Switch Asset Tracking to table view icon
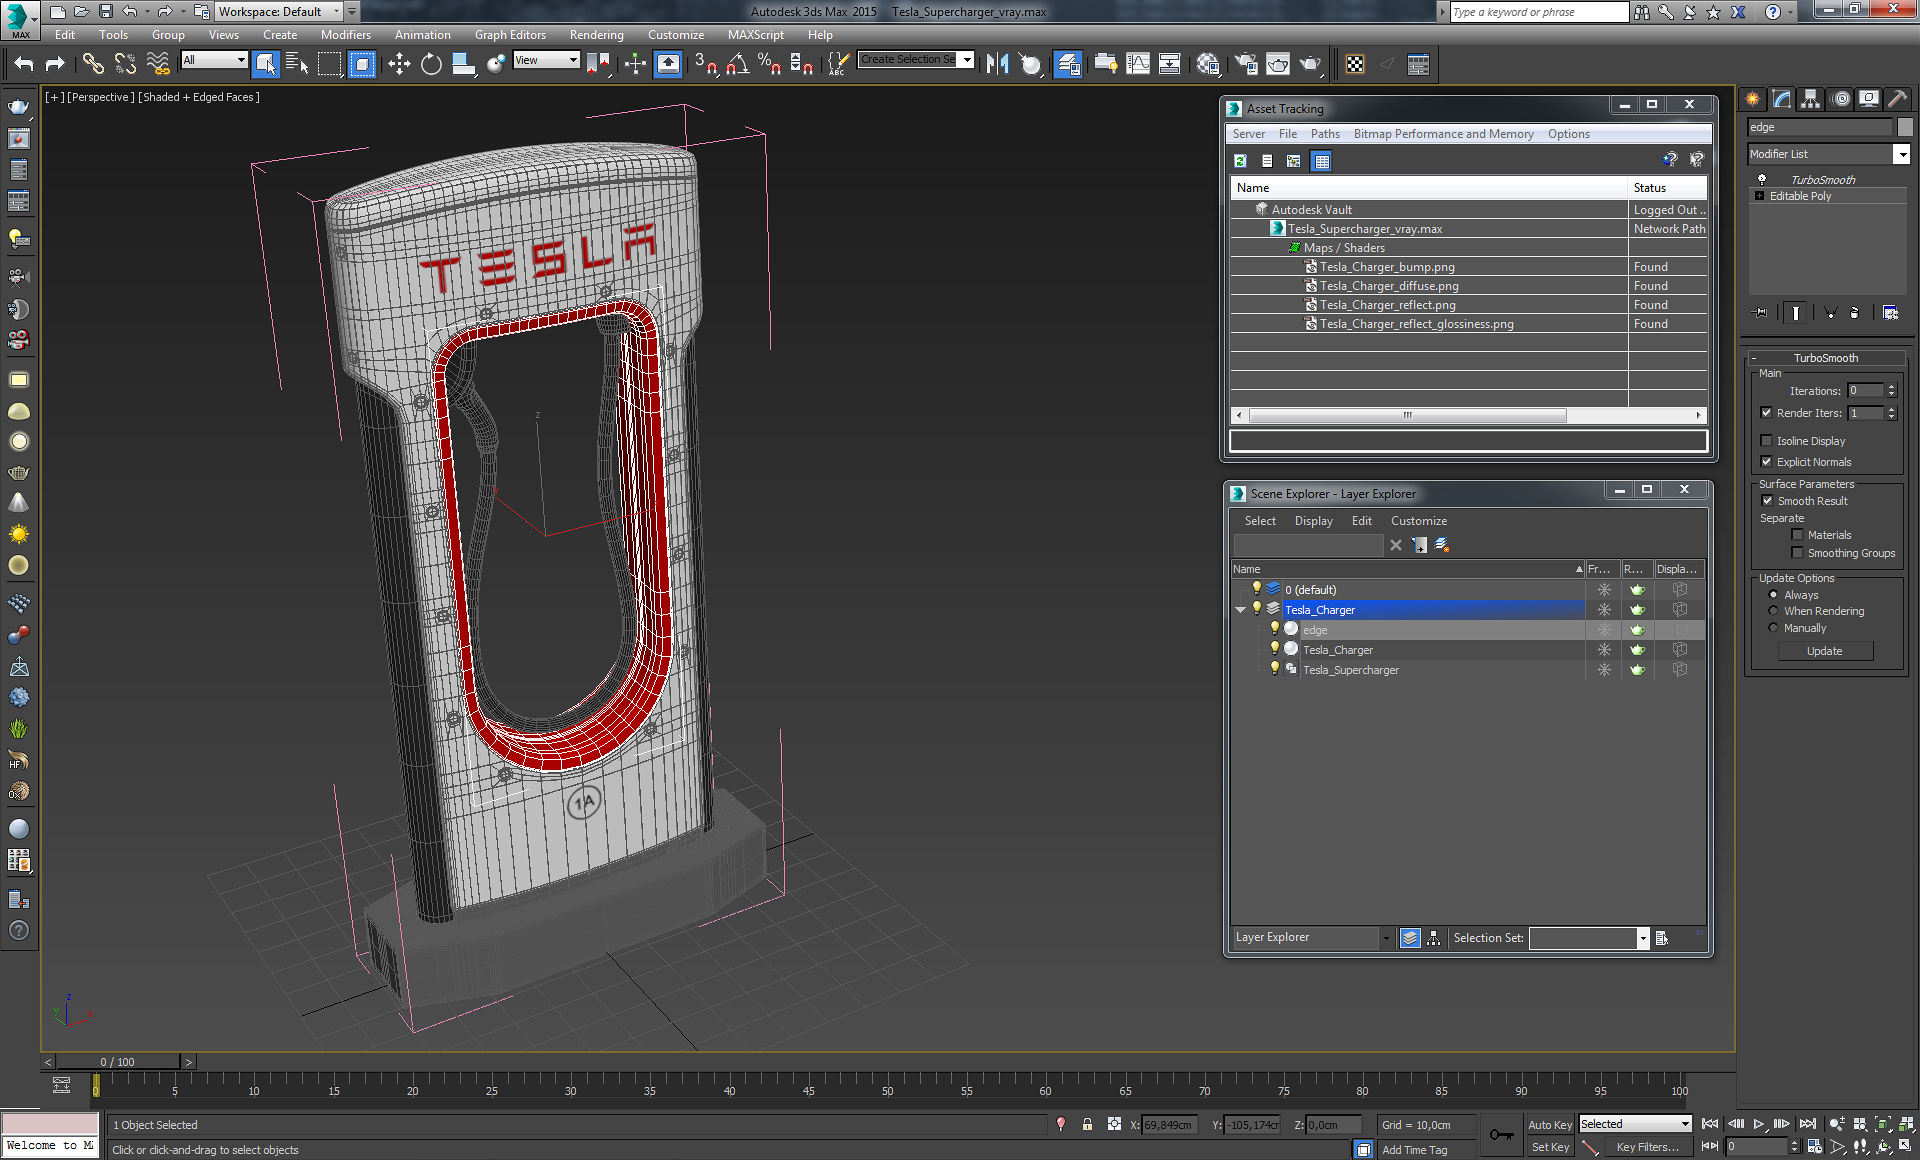This screenshot has height=1160, width=1920. pos(1322,161)
